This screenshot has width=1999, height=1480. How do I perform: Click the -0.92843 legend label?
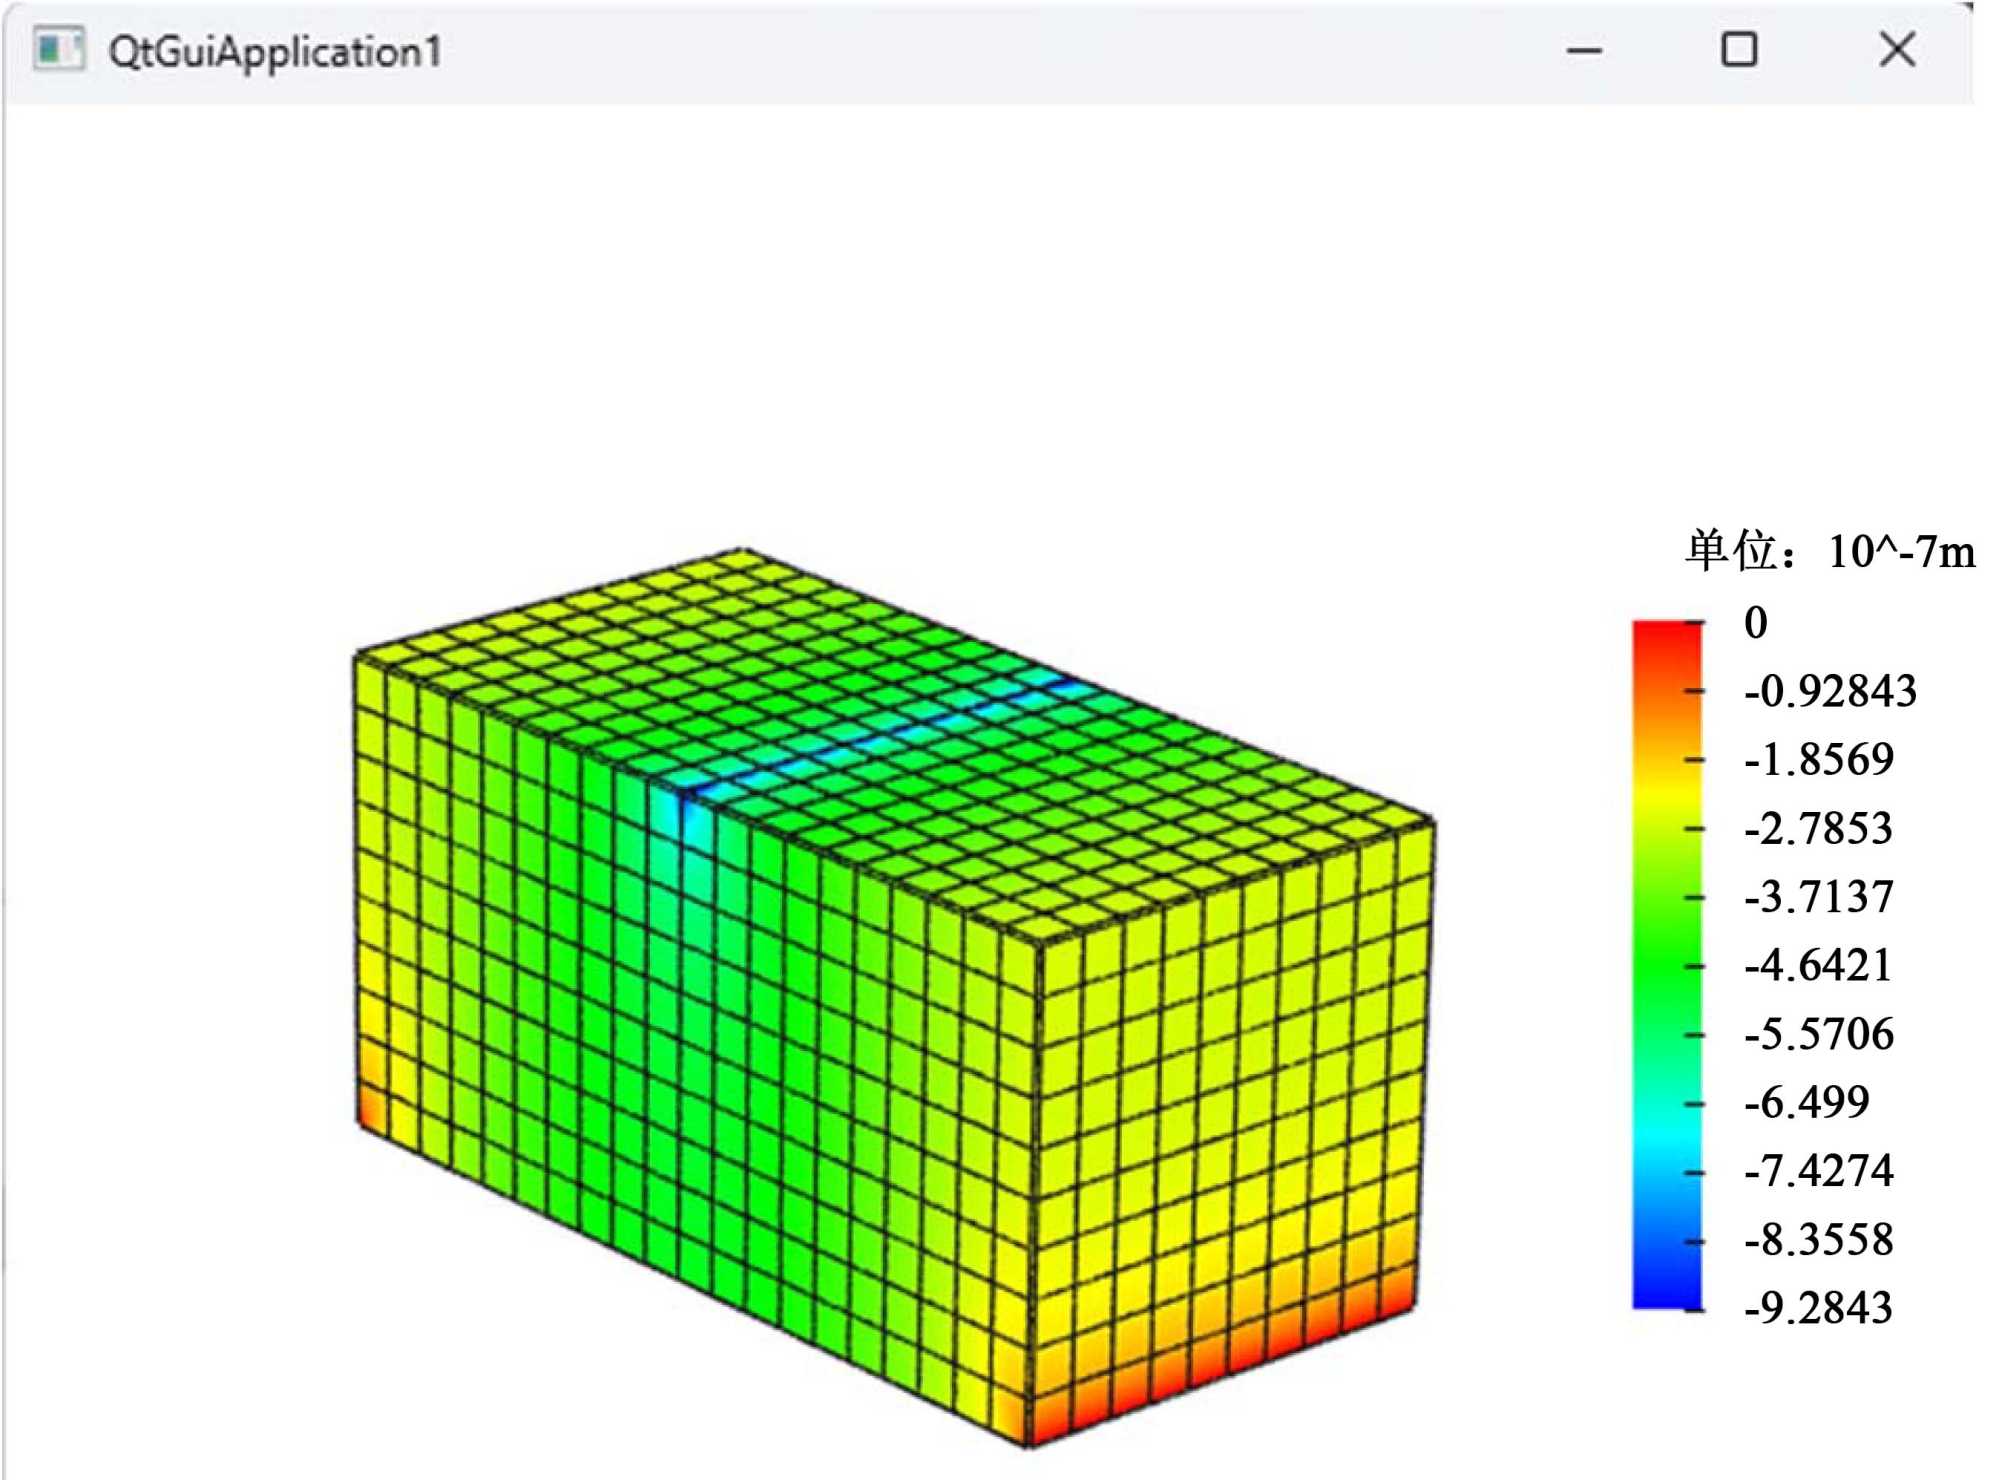(x=1830, y=691)
